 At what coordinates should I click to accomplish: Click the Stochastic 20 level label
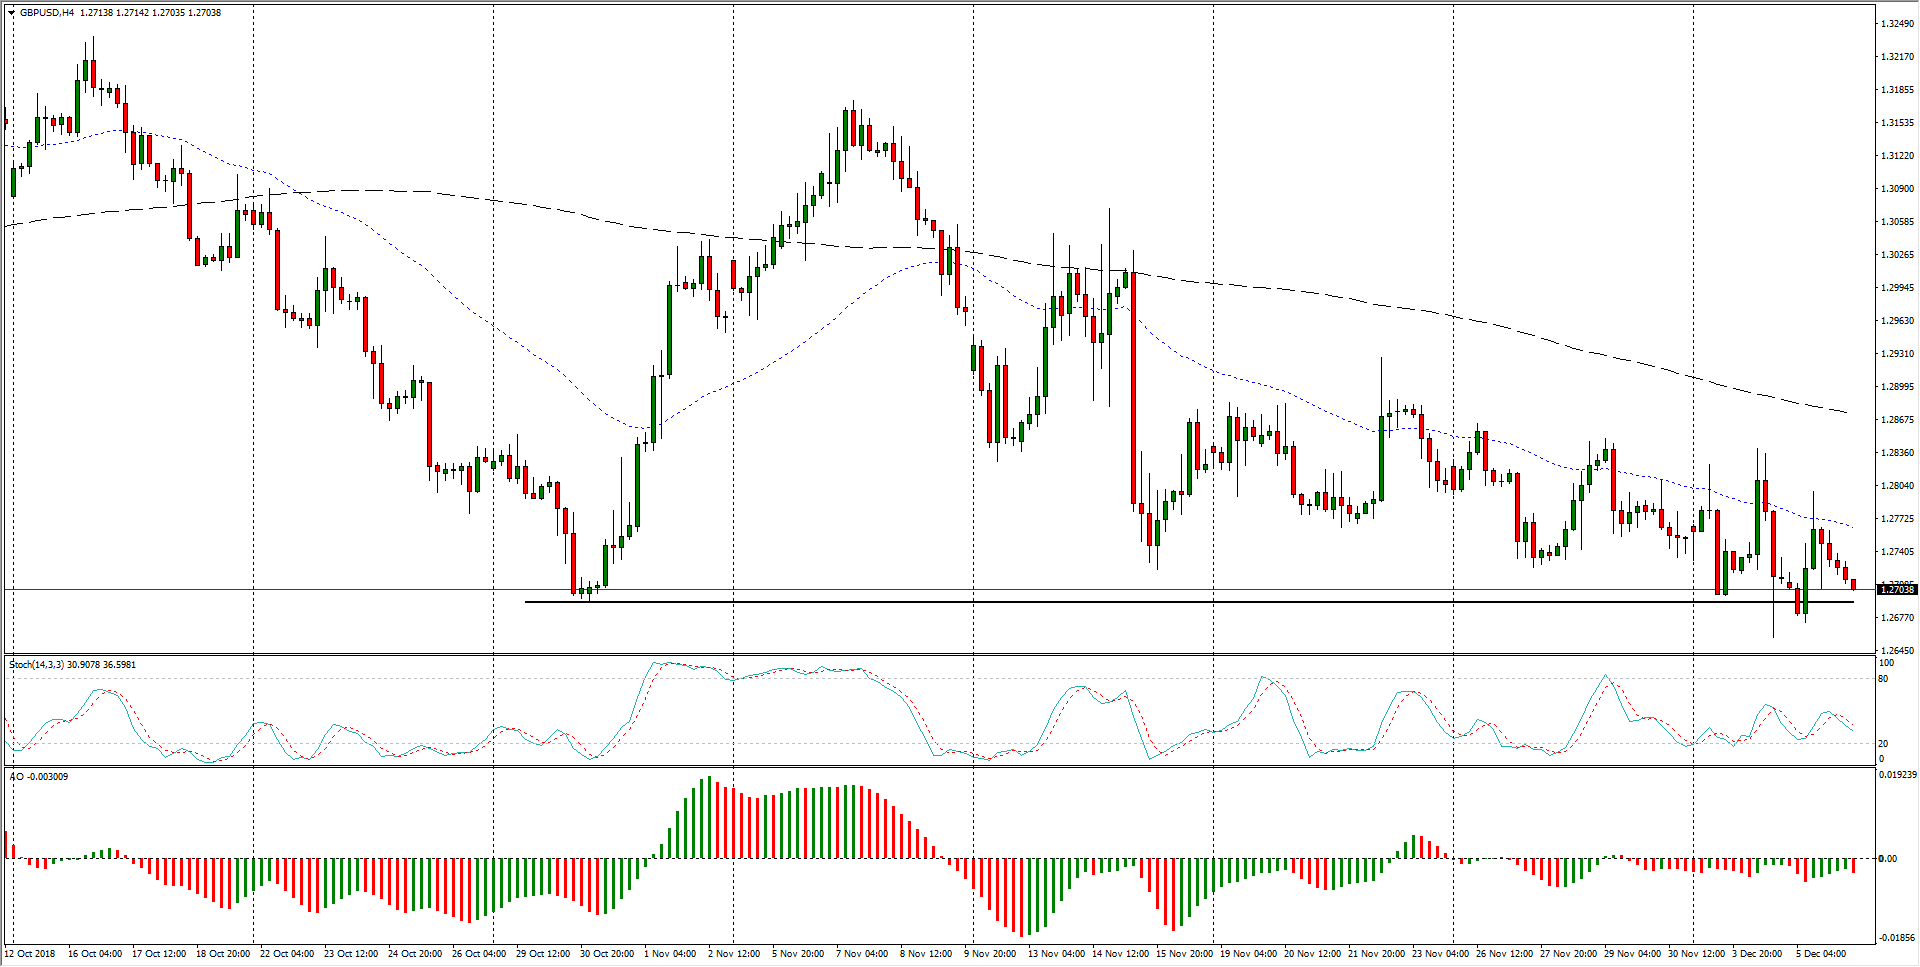pos(1883,744)
